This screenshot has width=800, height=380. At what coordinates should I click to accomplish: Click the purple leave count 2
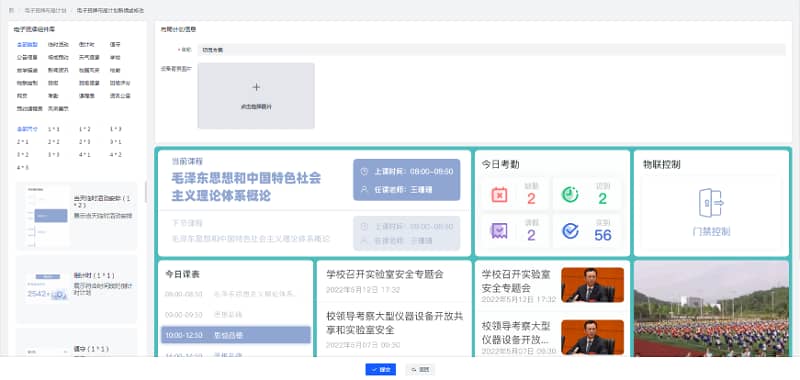tap(531, 235)
